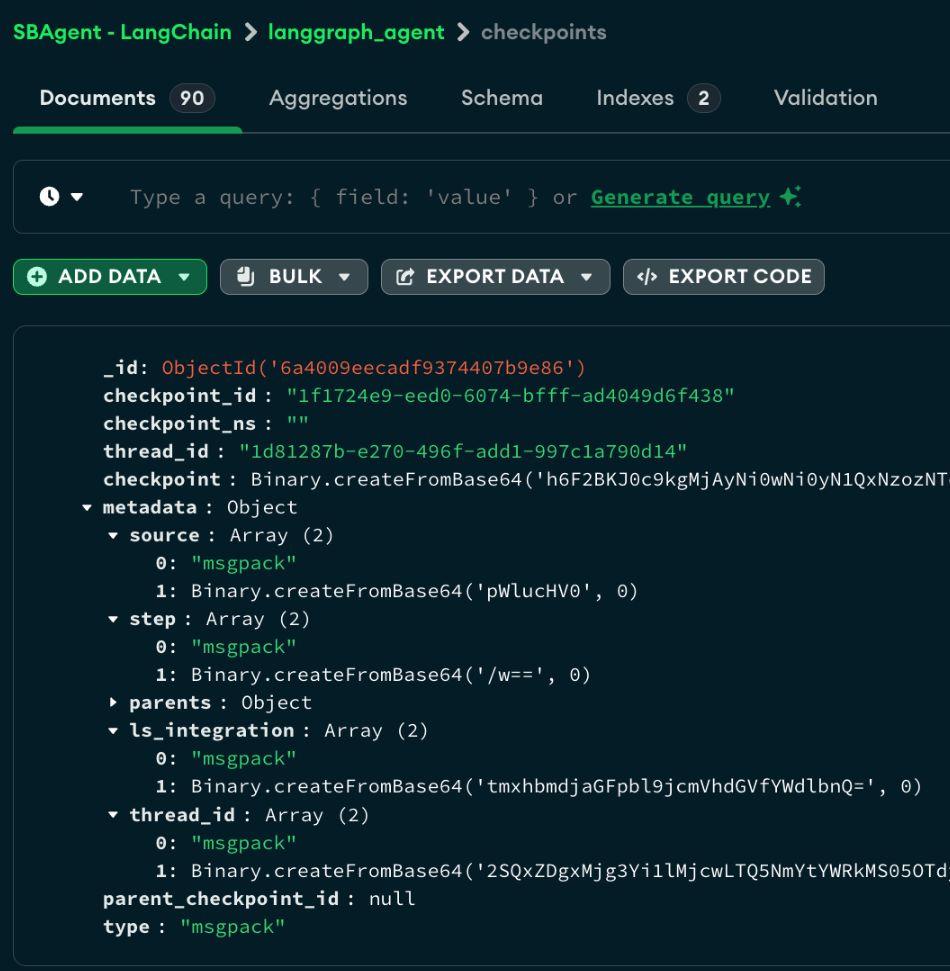The image size is (950, 971).
Task: Open the query history clock icon
Action: [x=50, y=197]
